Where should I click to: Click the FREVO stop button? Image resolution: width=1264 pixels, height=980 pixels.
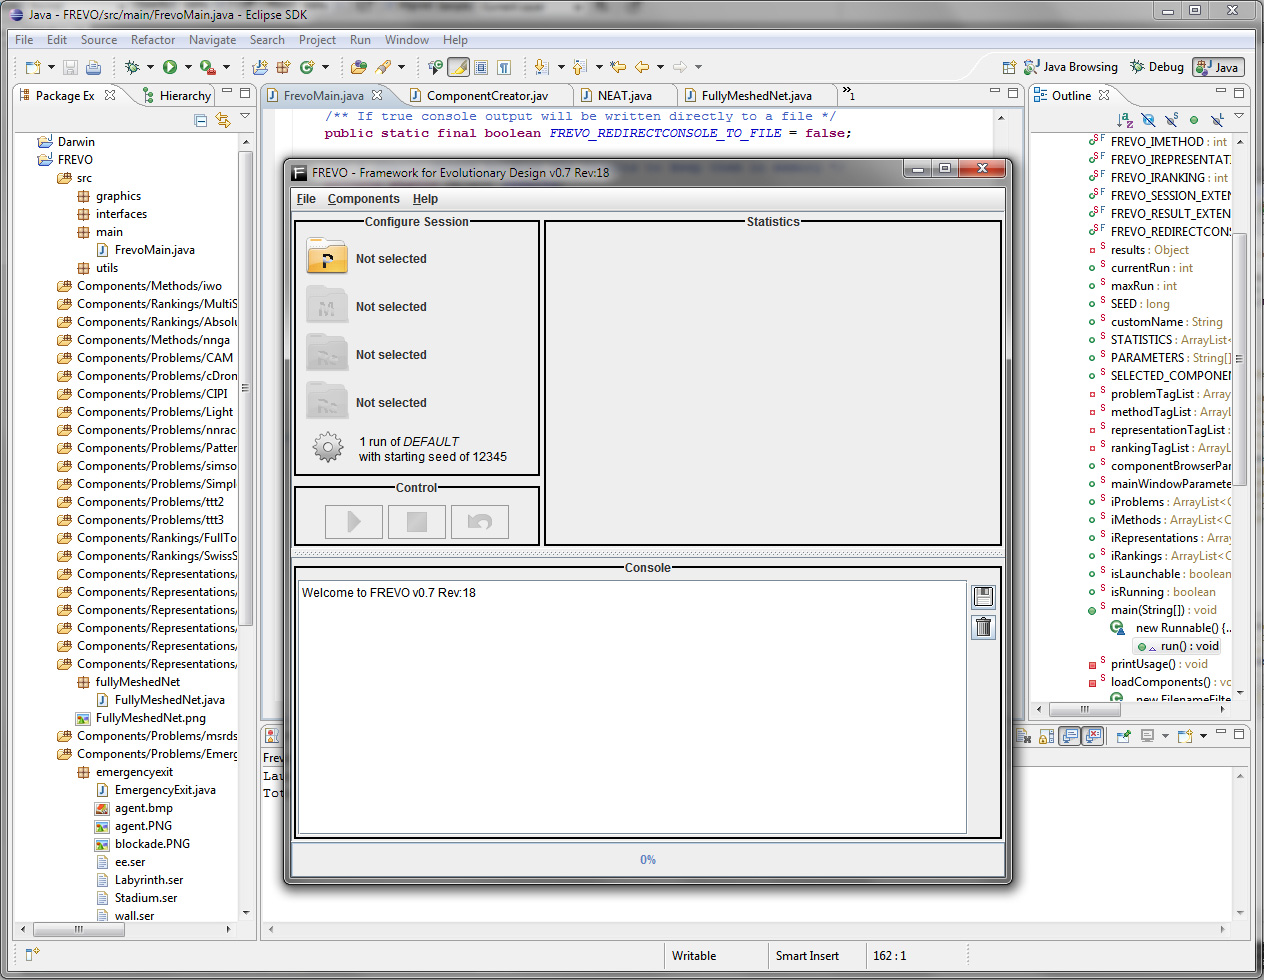click(417, 521)
